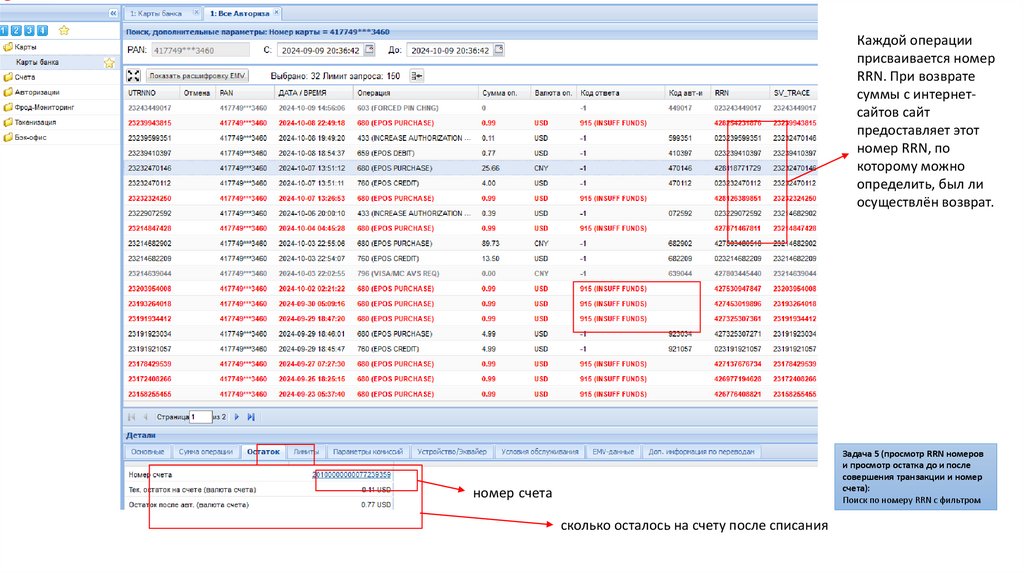Expand the Счета folder in sidebar
The height and width of the screenshot is (574, 1024).
tap(25, 76)
